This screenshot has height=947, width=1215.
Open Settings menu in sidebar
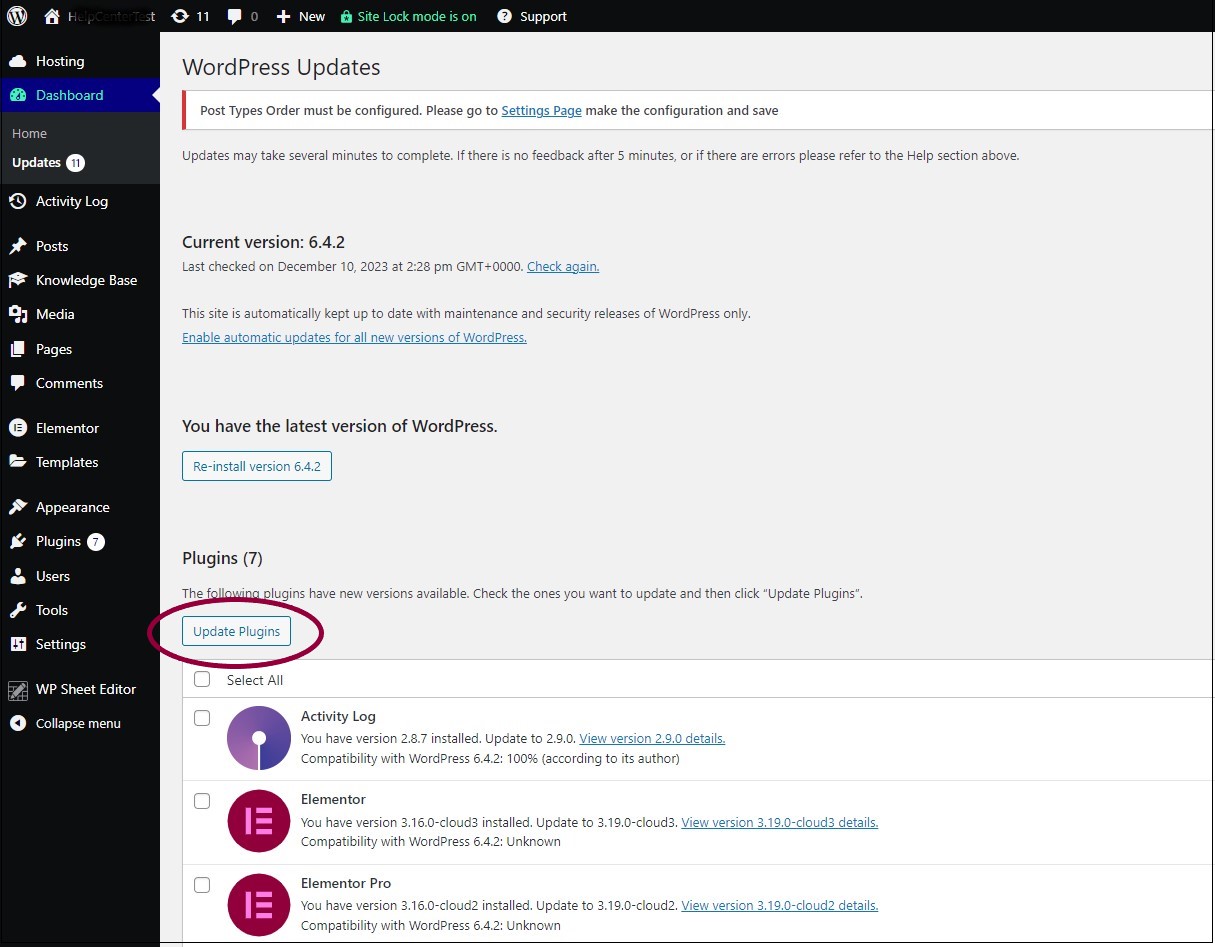click(x=80, y=644)
